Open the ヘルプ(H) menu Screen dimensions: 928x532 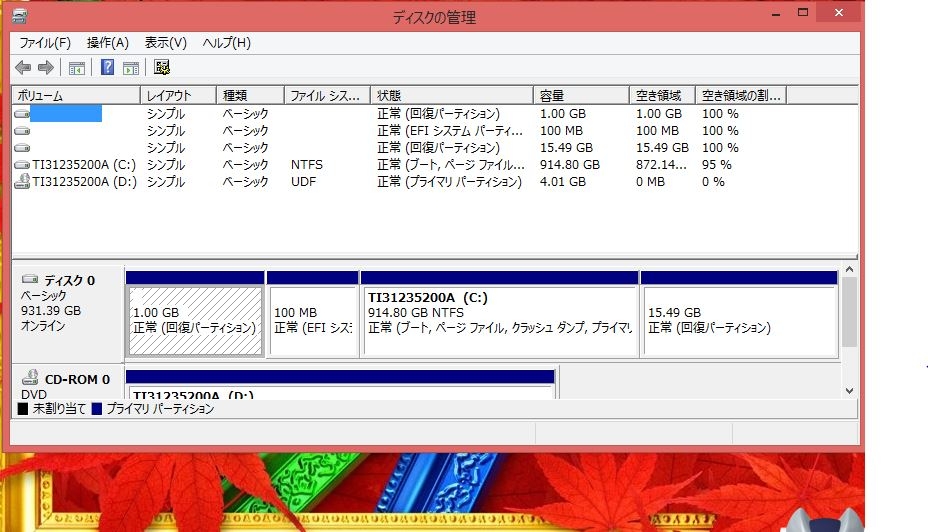227,43
